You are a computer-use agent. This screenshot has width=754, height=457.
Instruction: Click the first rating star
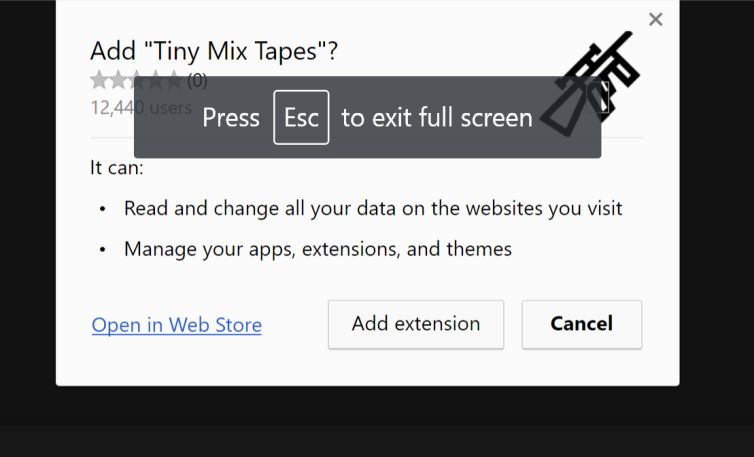(99, 80)
